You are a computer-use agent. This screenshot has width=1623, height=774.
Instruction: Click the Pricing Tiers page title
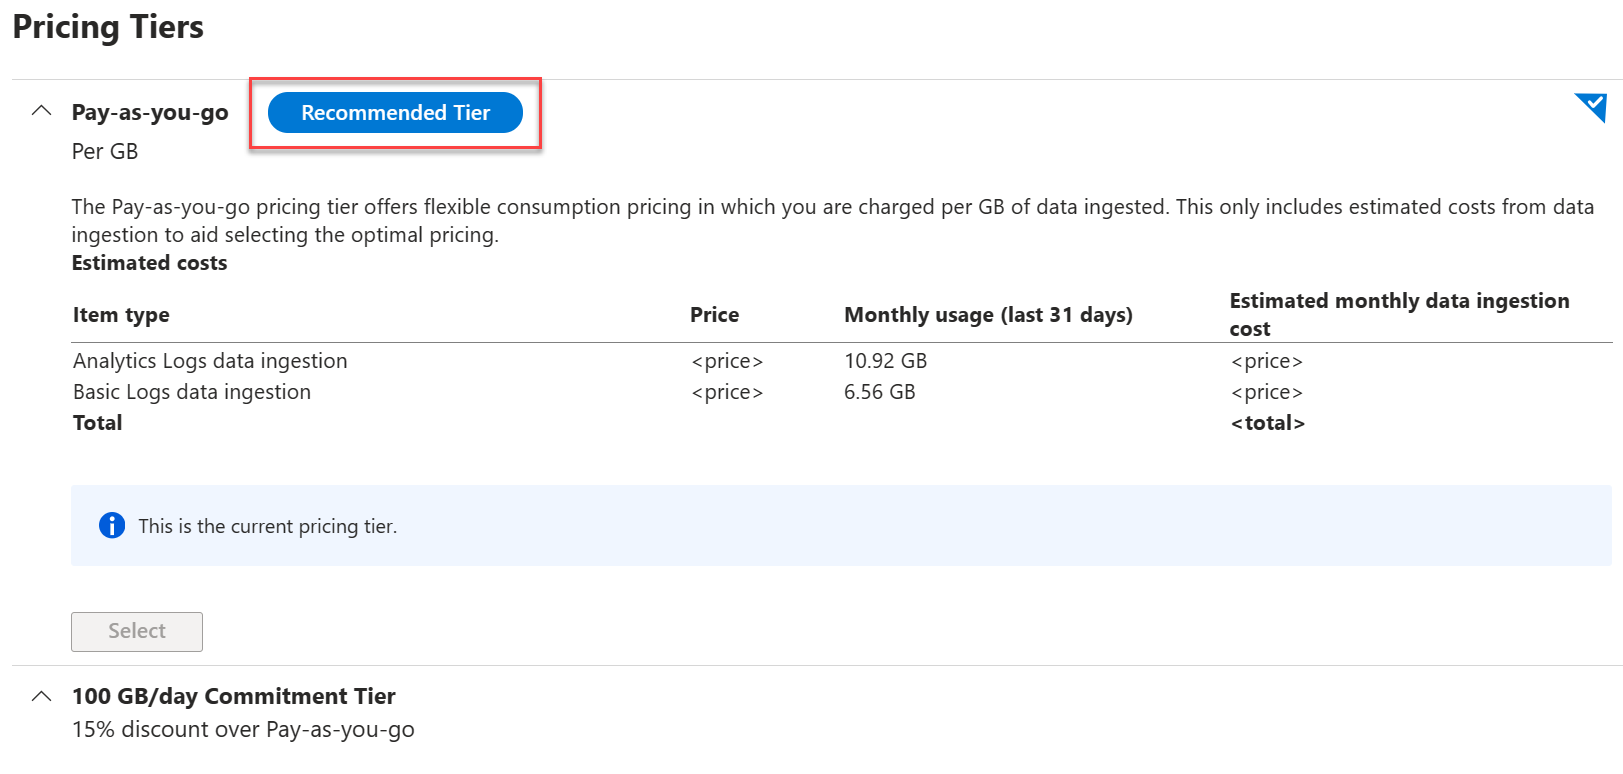point(108,27)
